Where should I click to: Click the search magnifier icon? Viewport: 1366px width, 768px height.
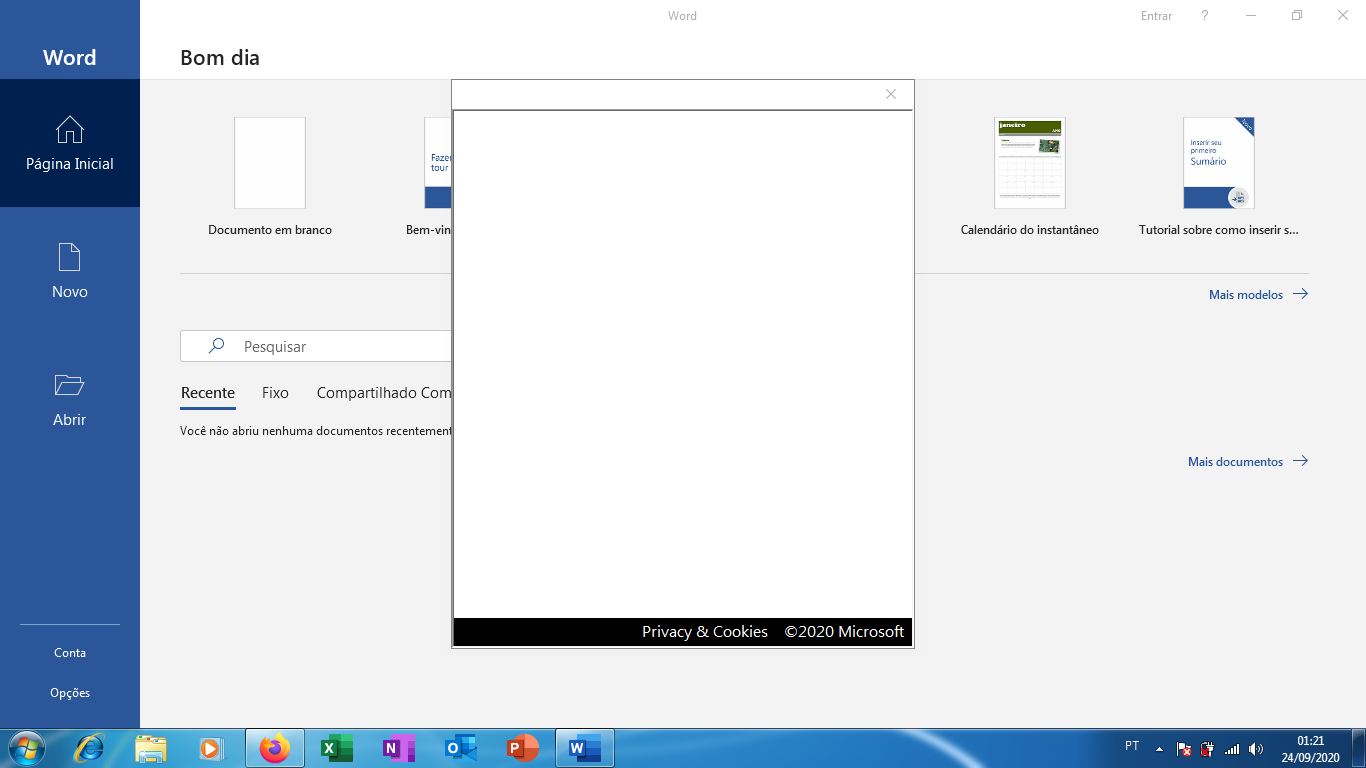(216, 346)
